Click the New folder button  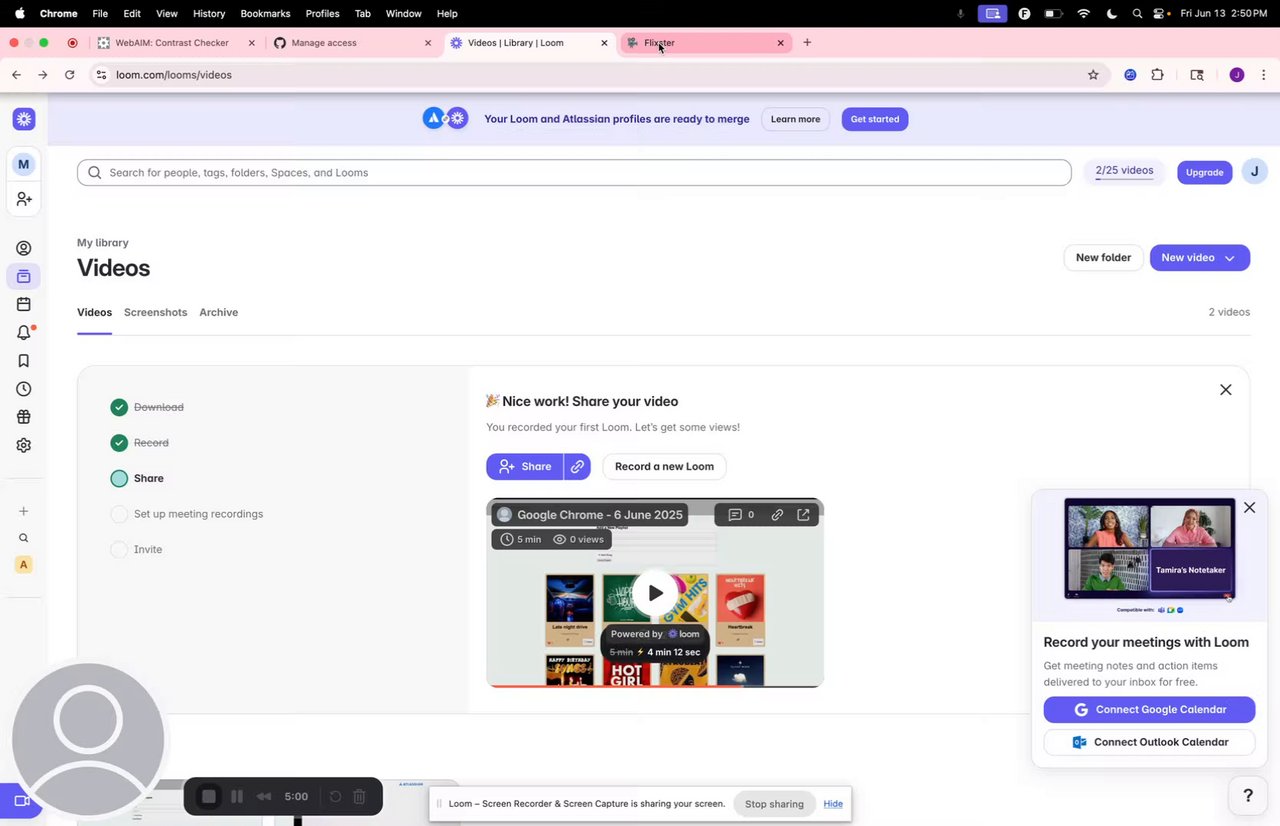(x=1103, y=258)
